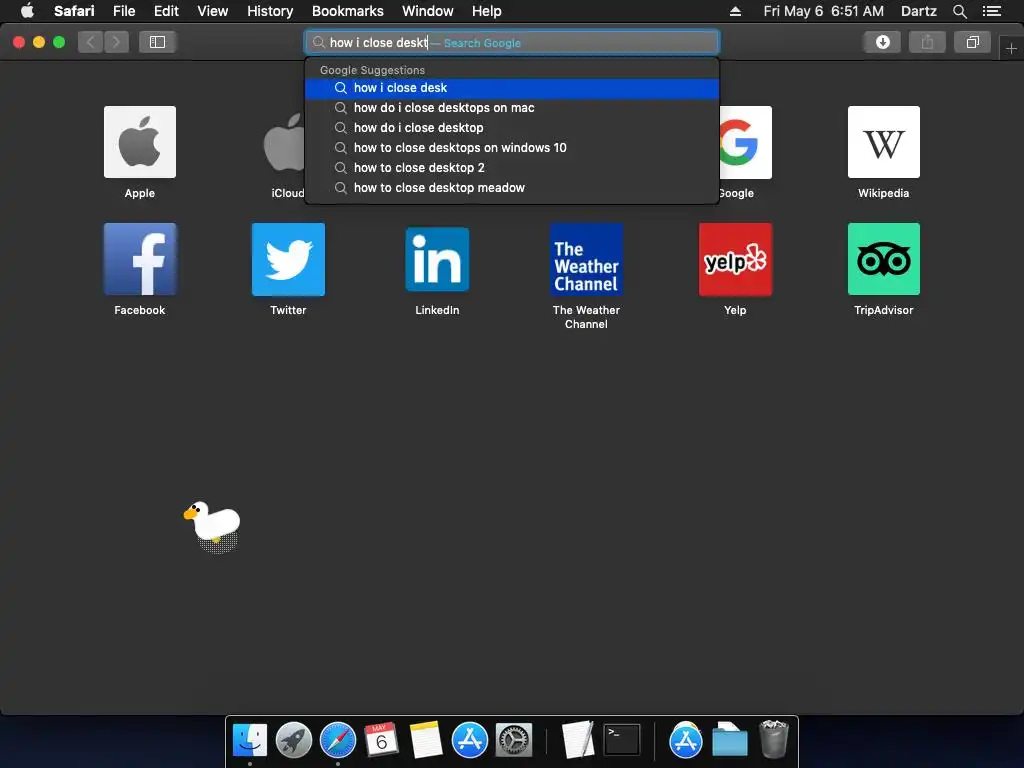The width and height of the screenshot is (1024, 768).
Task: Go forward with the forward arrow
Action: click(x=116, y=42)
